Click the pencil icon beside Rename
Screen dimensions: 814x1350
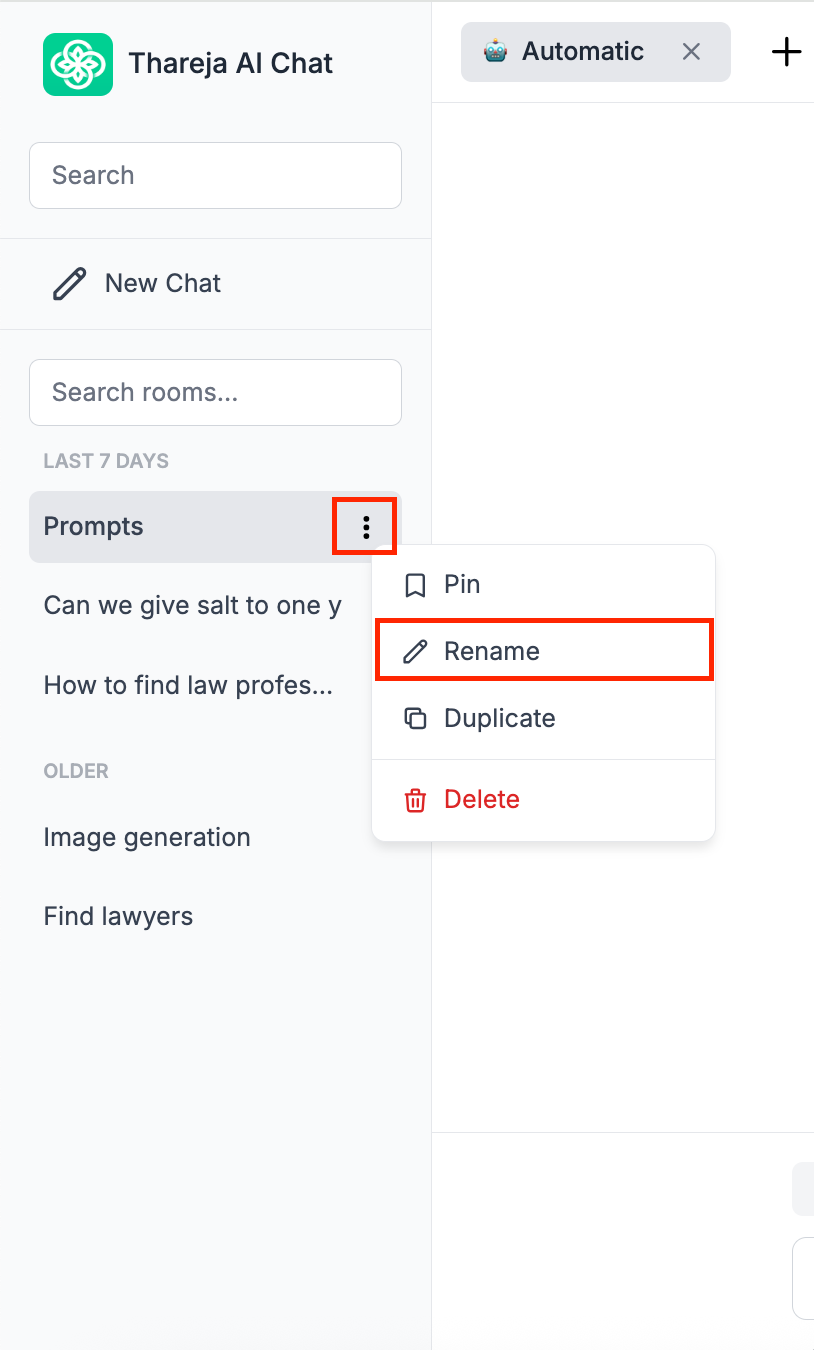pyautogui.click(x=415, y=652)
